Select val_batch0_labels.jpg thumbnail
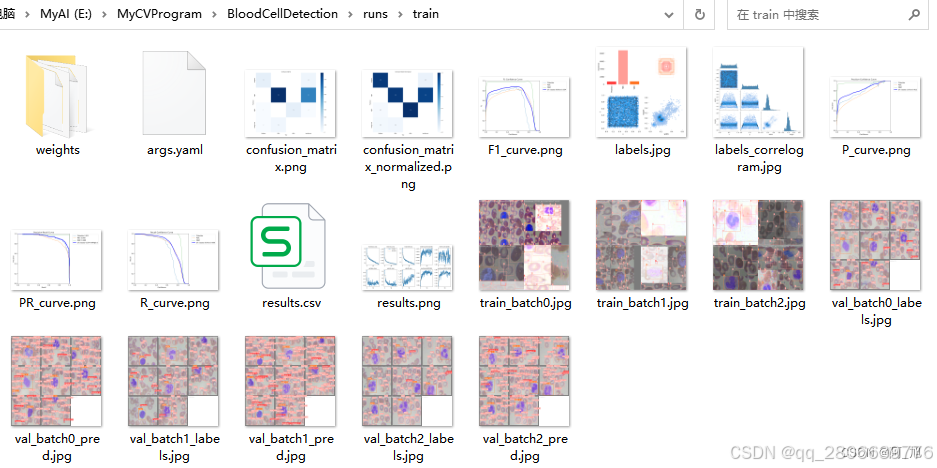 875,245
